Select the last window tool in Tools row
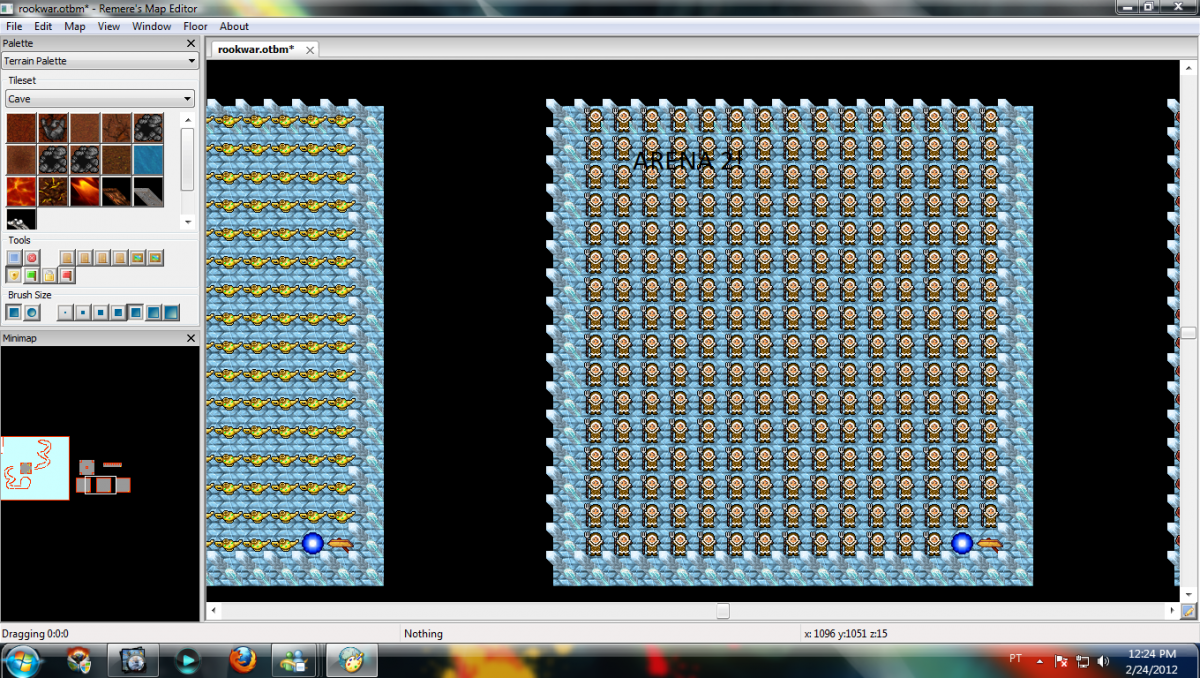This screenshot has width=1200, height=678. pyautogui.click(x=155, y=258)
